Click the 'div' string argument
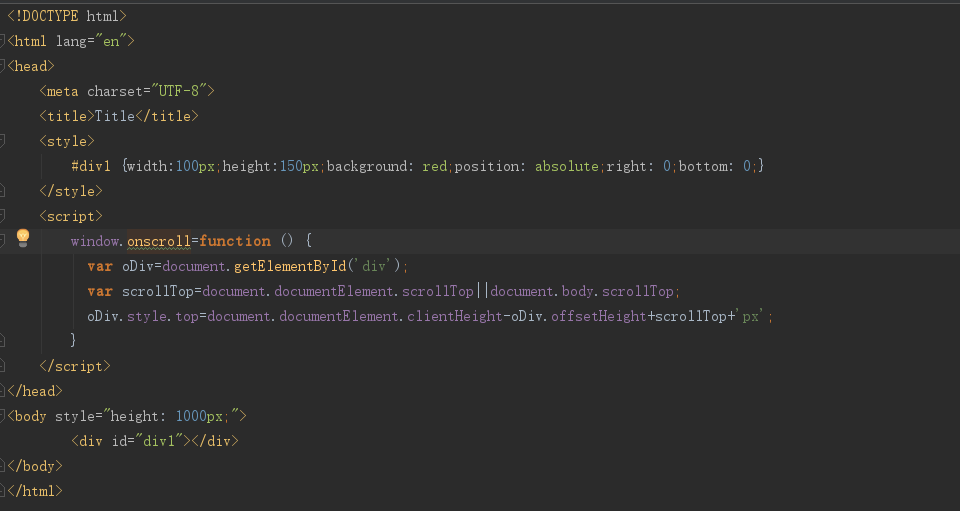The image size is (960, 511). click(374, 266)
